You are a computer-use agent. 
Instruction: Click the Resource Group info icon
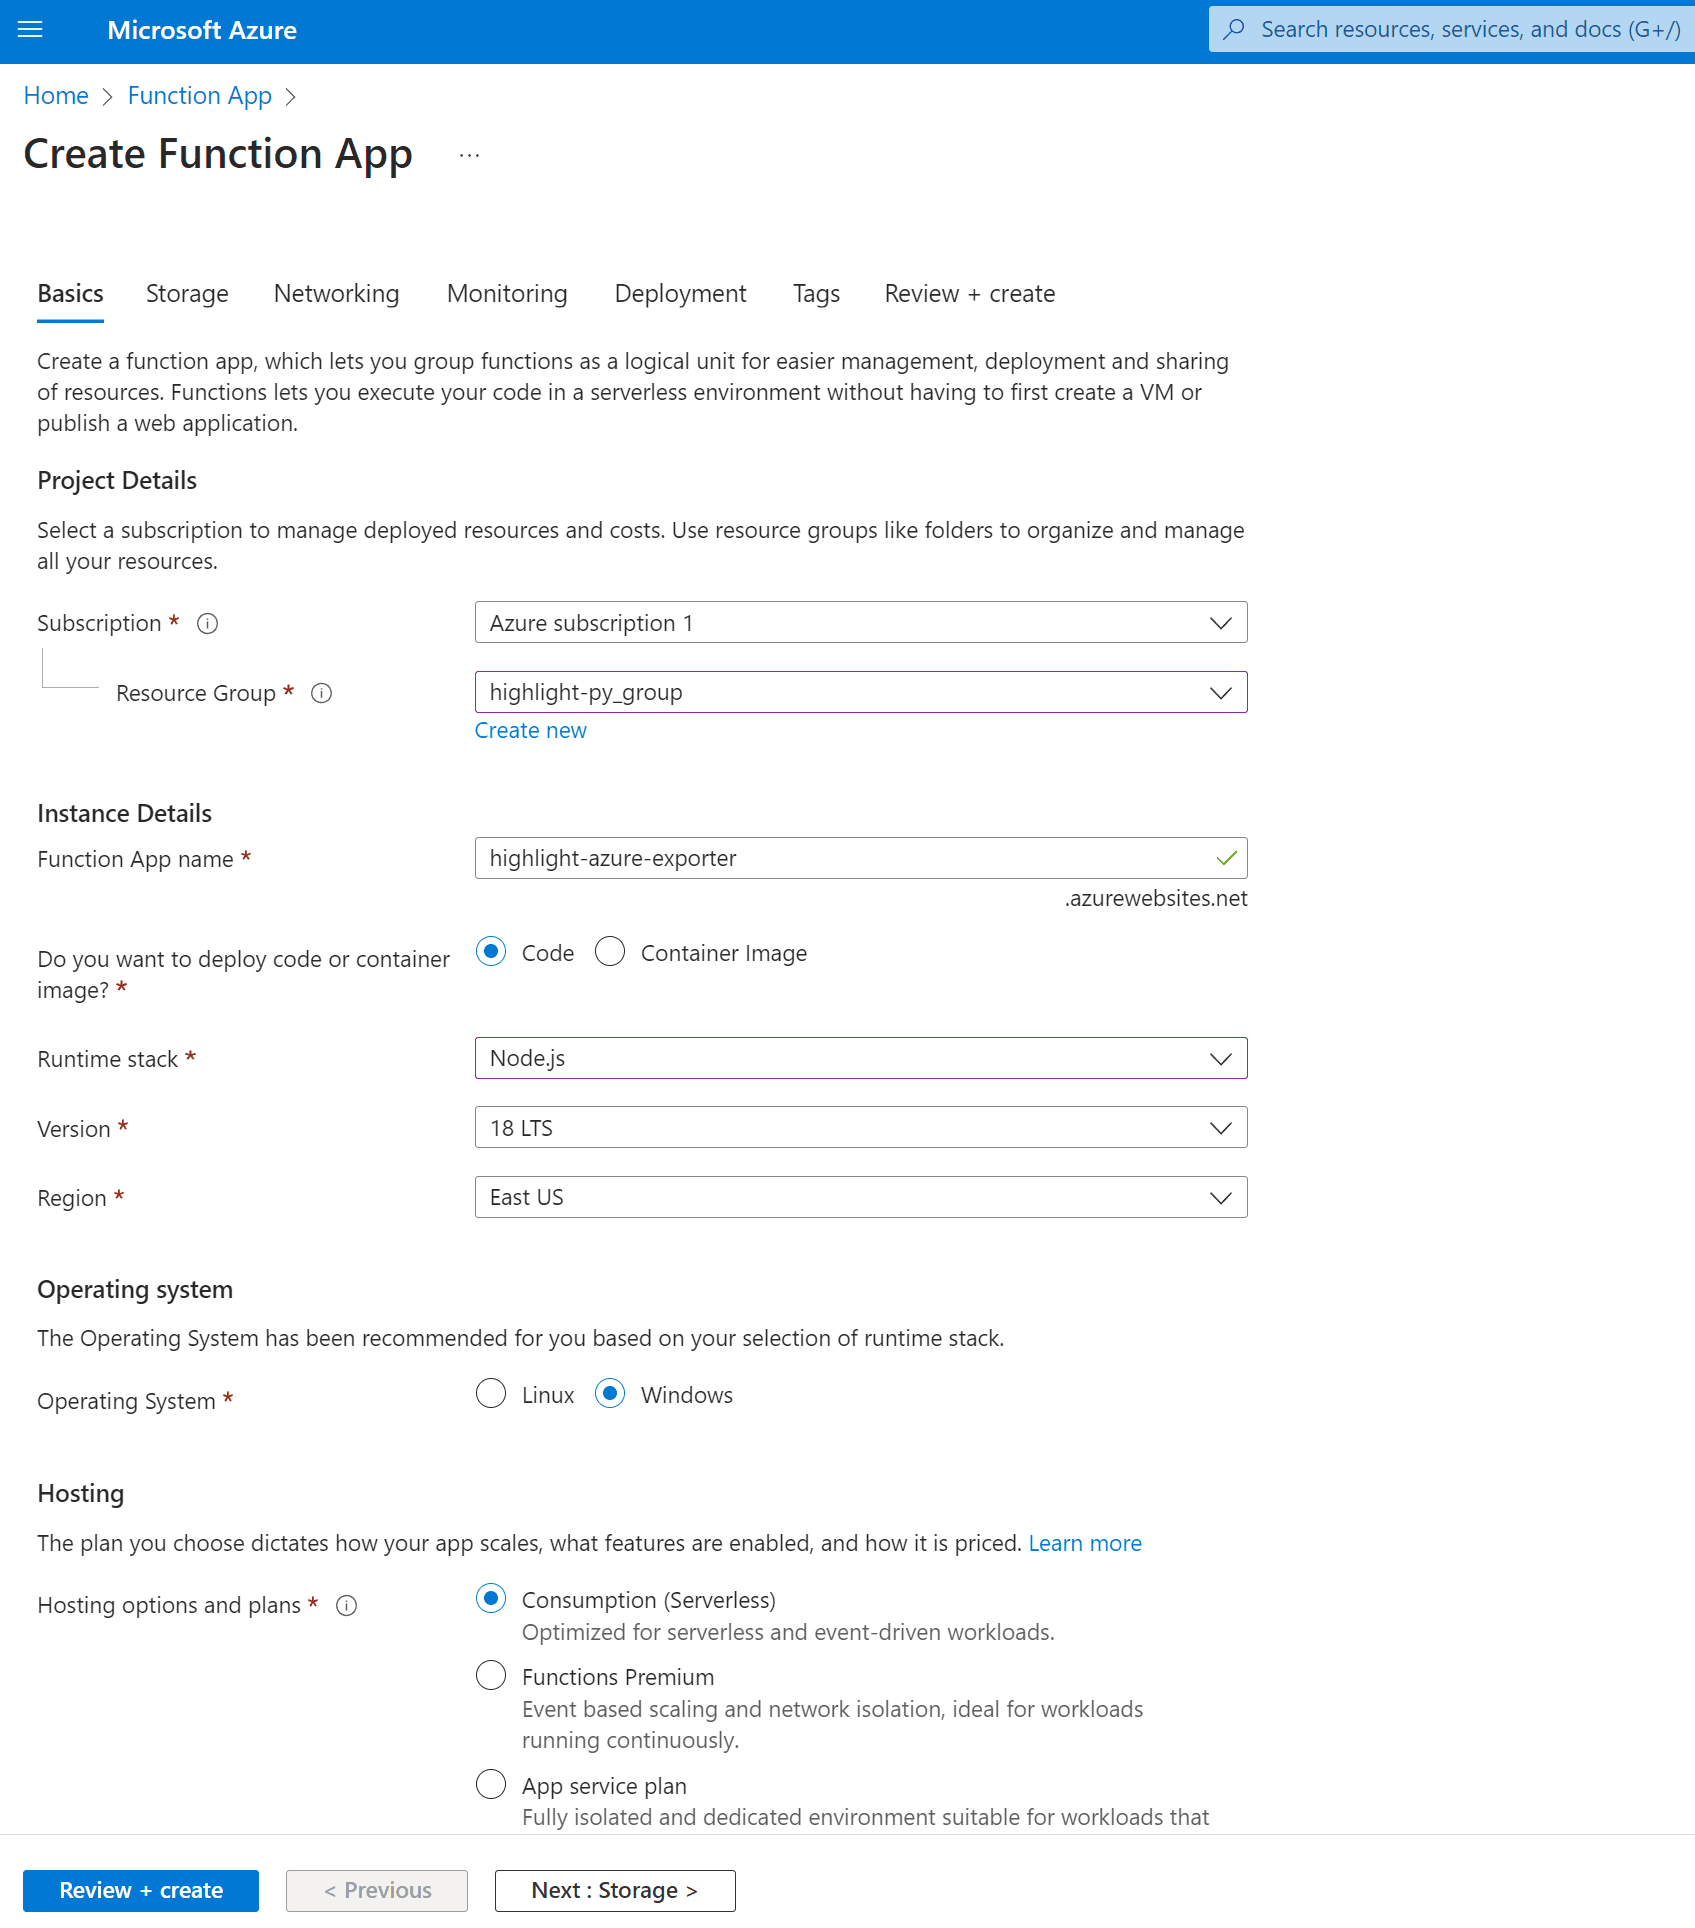click(x=321, y=694)
